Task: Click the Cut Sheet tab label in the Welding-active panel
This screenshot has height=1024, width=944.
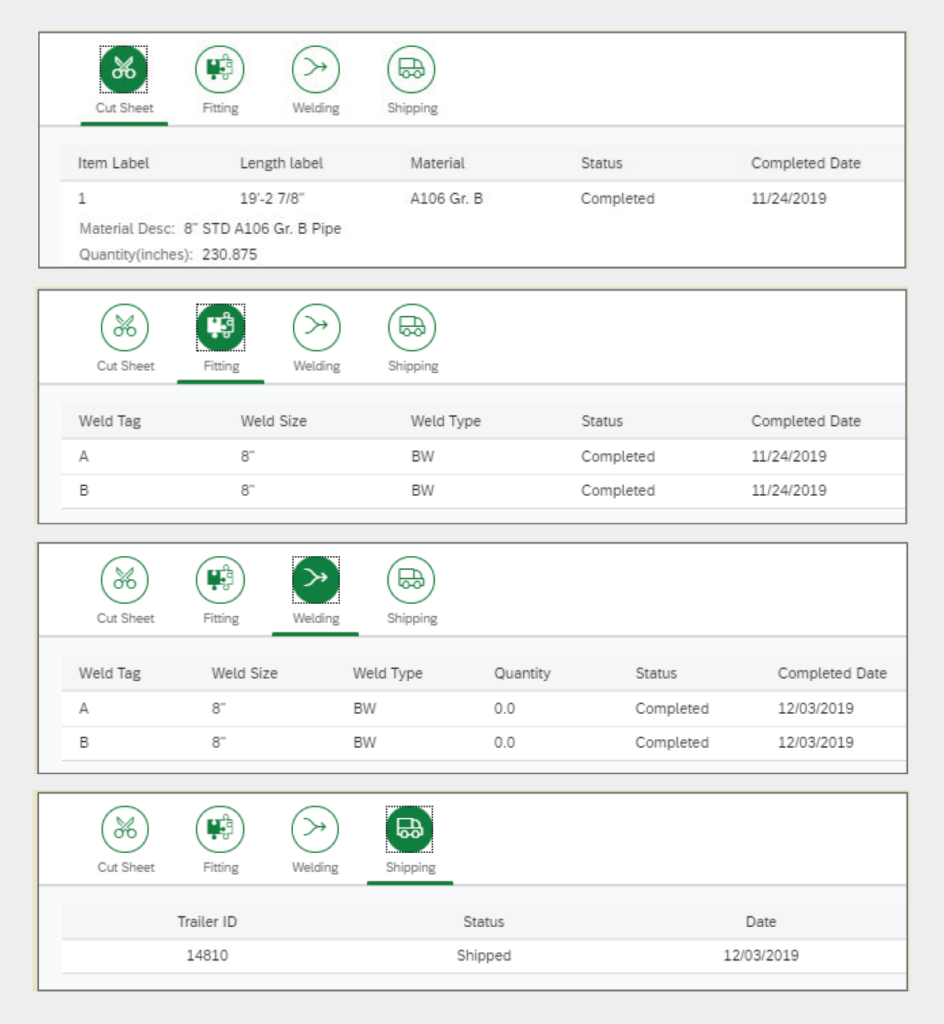Action: (x=125, y=618)
